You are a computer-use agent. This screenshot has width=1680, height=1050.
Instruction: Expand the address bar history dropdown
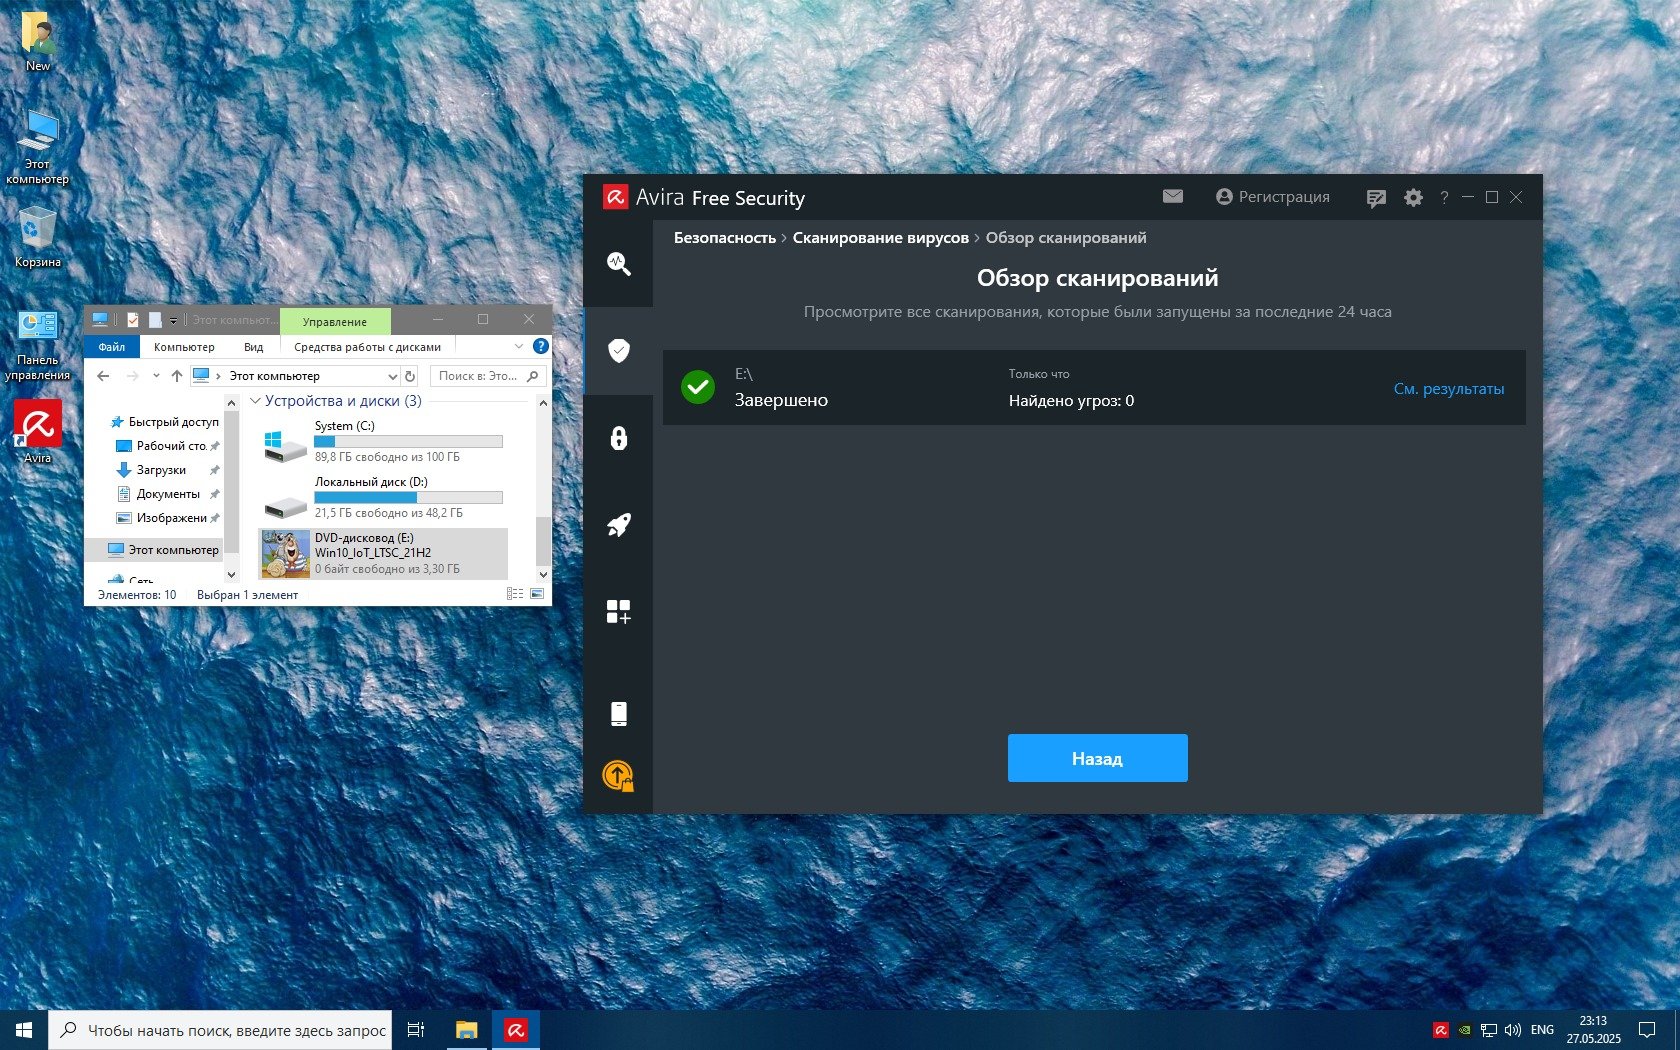pos(391,376)
